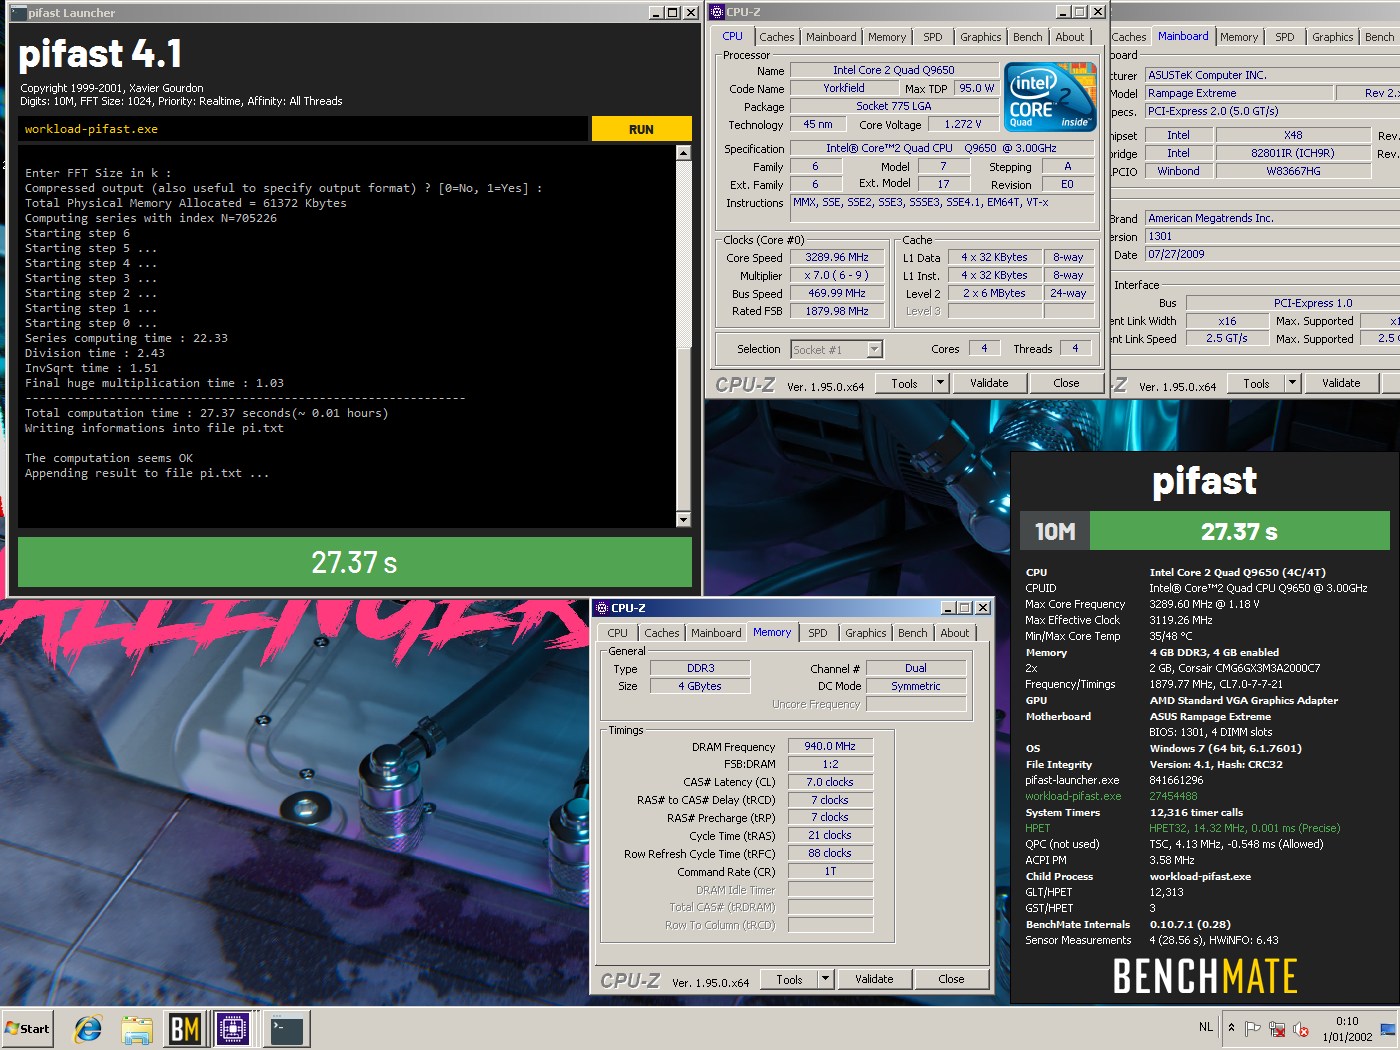
Task: Click the muted volume tray icon
Action: pos(1301,1028)
